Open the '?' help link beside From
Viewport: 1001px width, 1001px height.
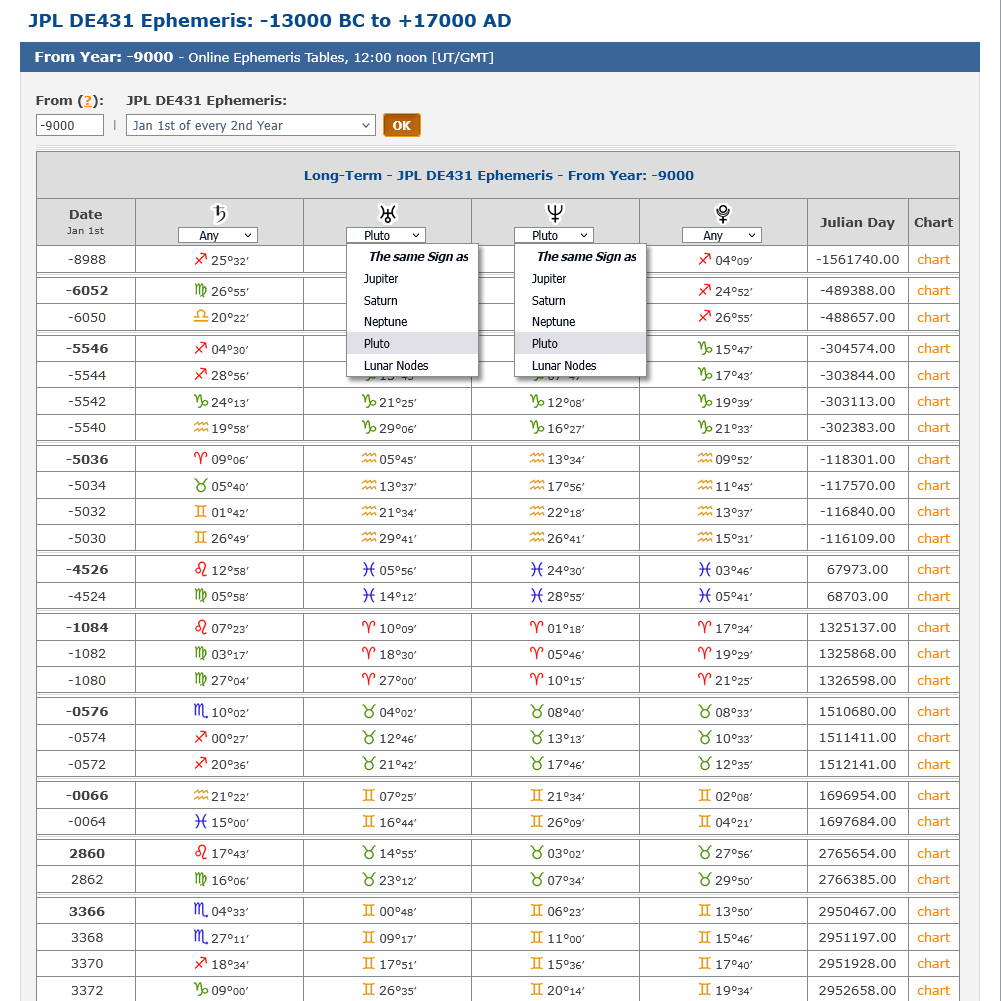click(x=88, y=101)
